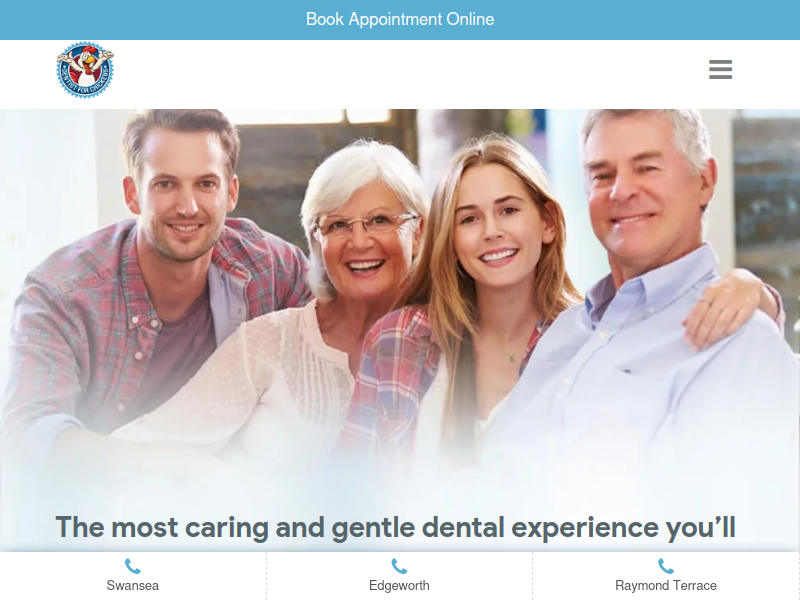
Task: Click the Dentist for Chickens logo
Action: click(85, 70)
